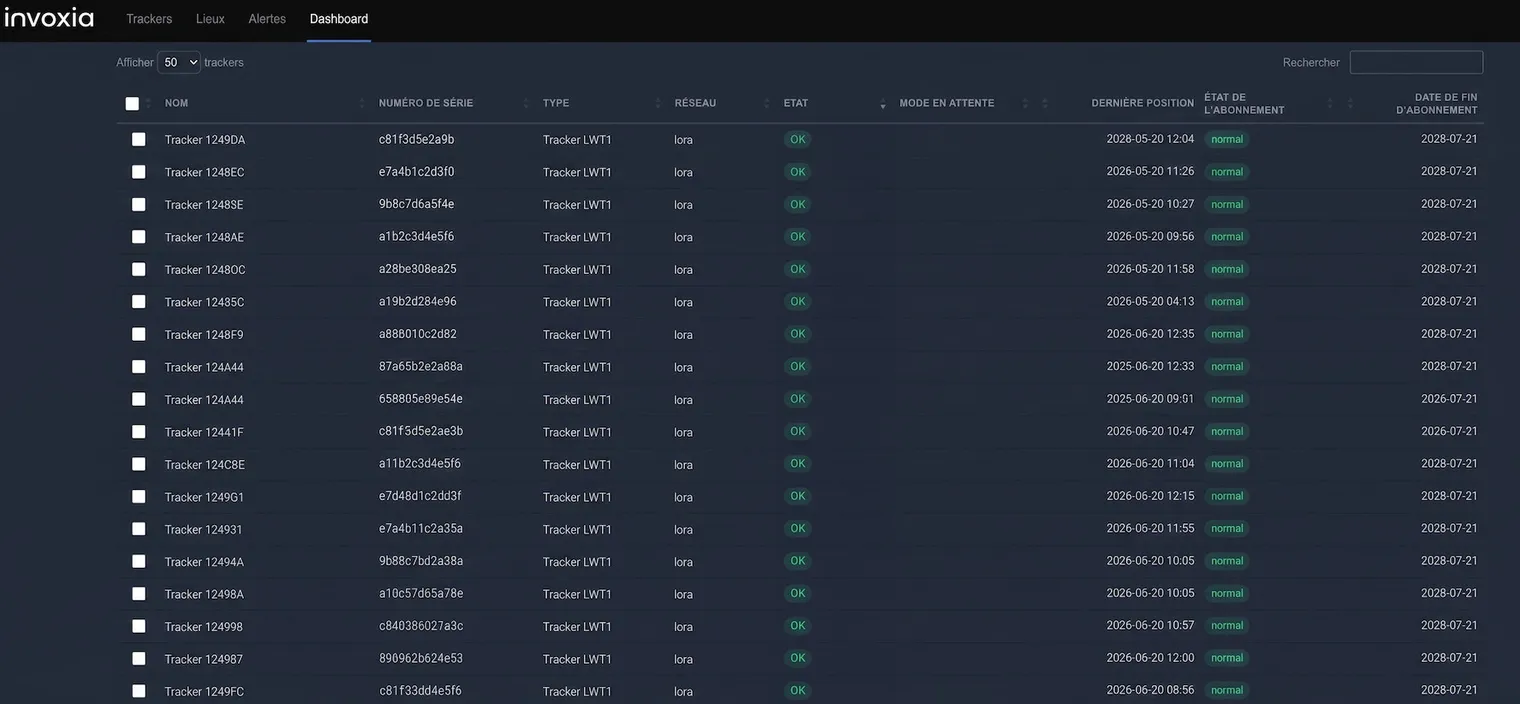
Task: Click serial number 890962b624e53
Action: point(421,658)
